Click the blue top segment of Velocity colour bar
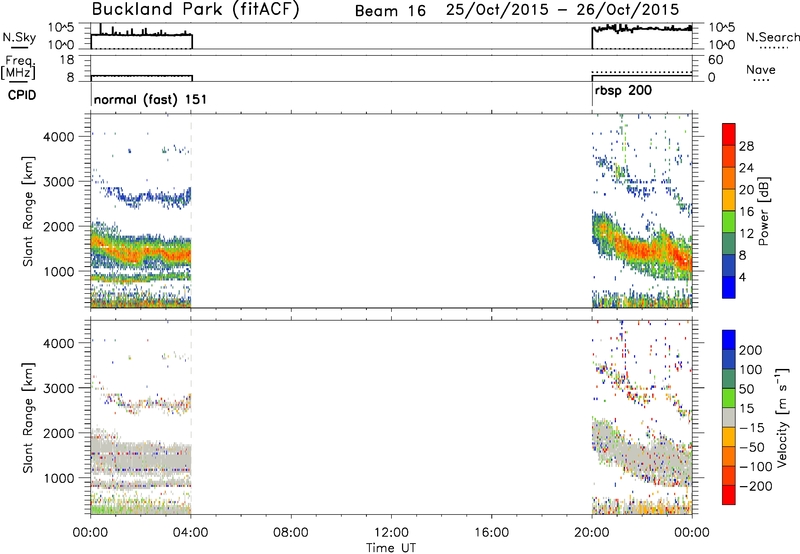Viewport: 800px width, 554px height. point(729,340)
